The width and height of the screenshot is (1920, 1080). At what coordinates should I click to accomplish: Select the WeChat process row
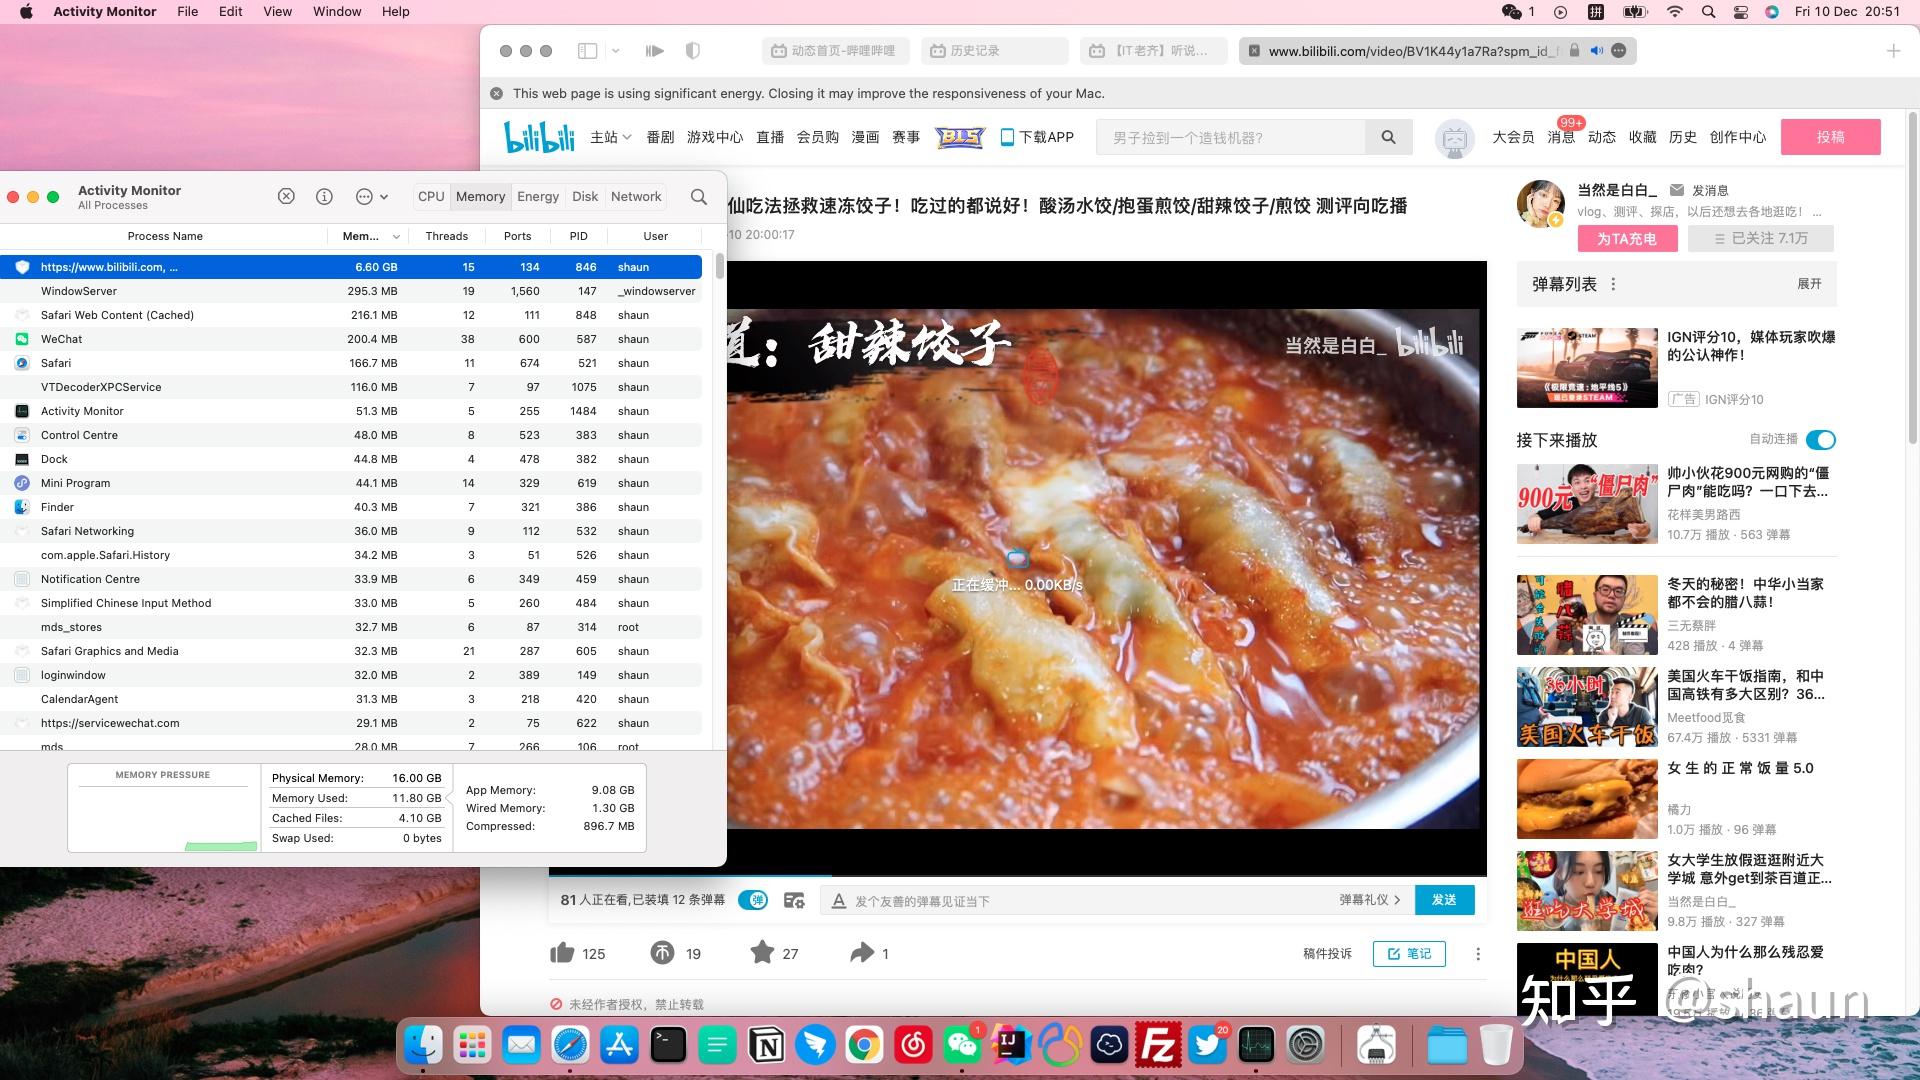pos(351,339)
